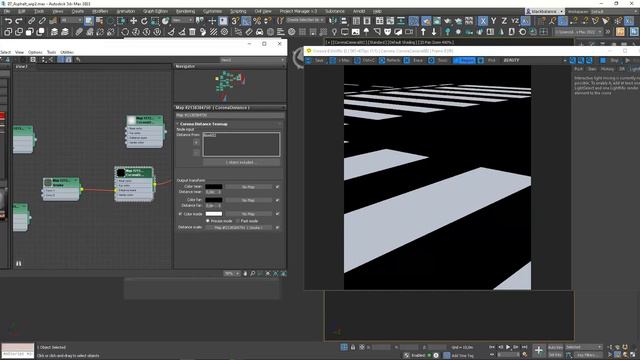Viewport: 640px width, 360px height.
Task: Toggle the Color near map checkbox
Action: pos(278,187)
